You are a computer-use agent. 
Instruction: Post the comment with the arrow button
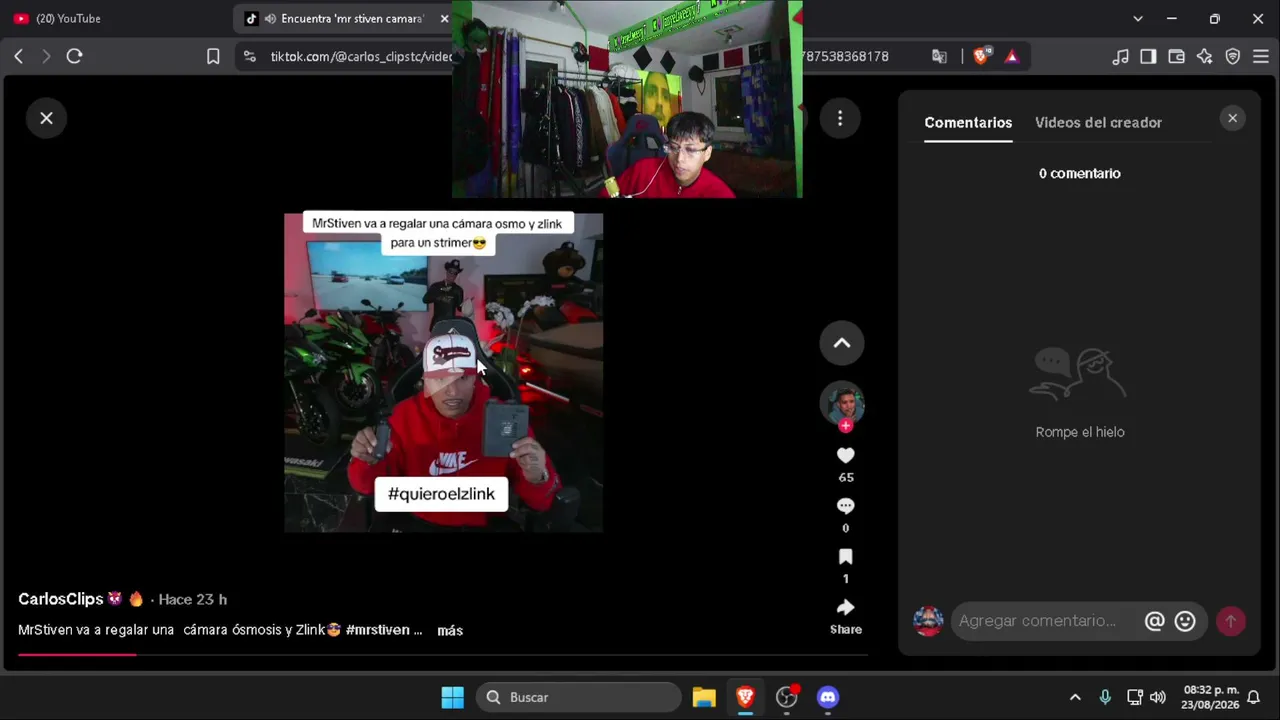coord(1231,621)
